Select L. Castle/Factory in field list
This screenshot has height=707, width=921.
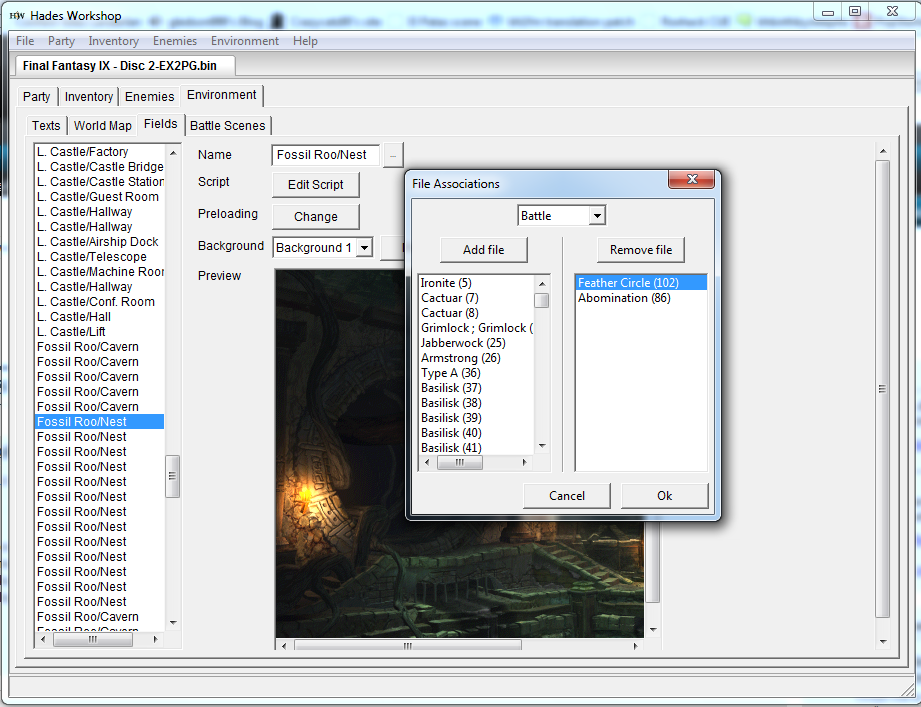(x=100, y=152)
